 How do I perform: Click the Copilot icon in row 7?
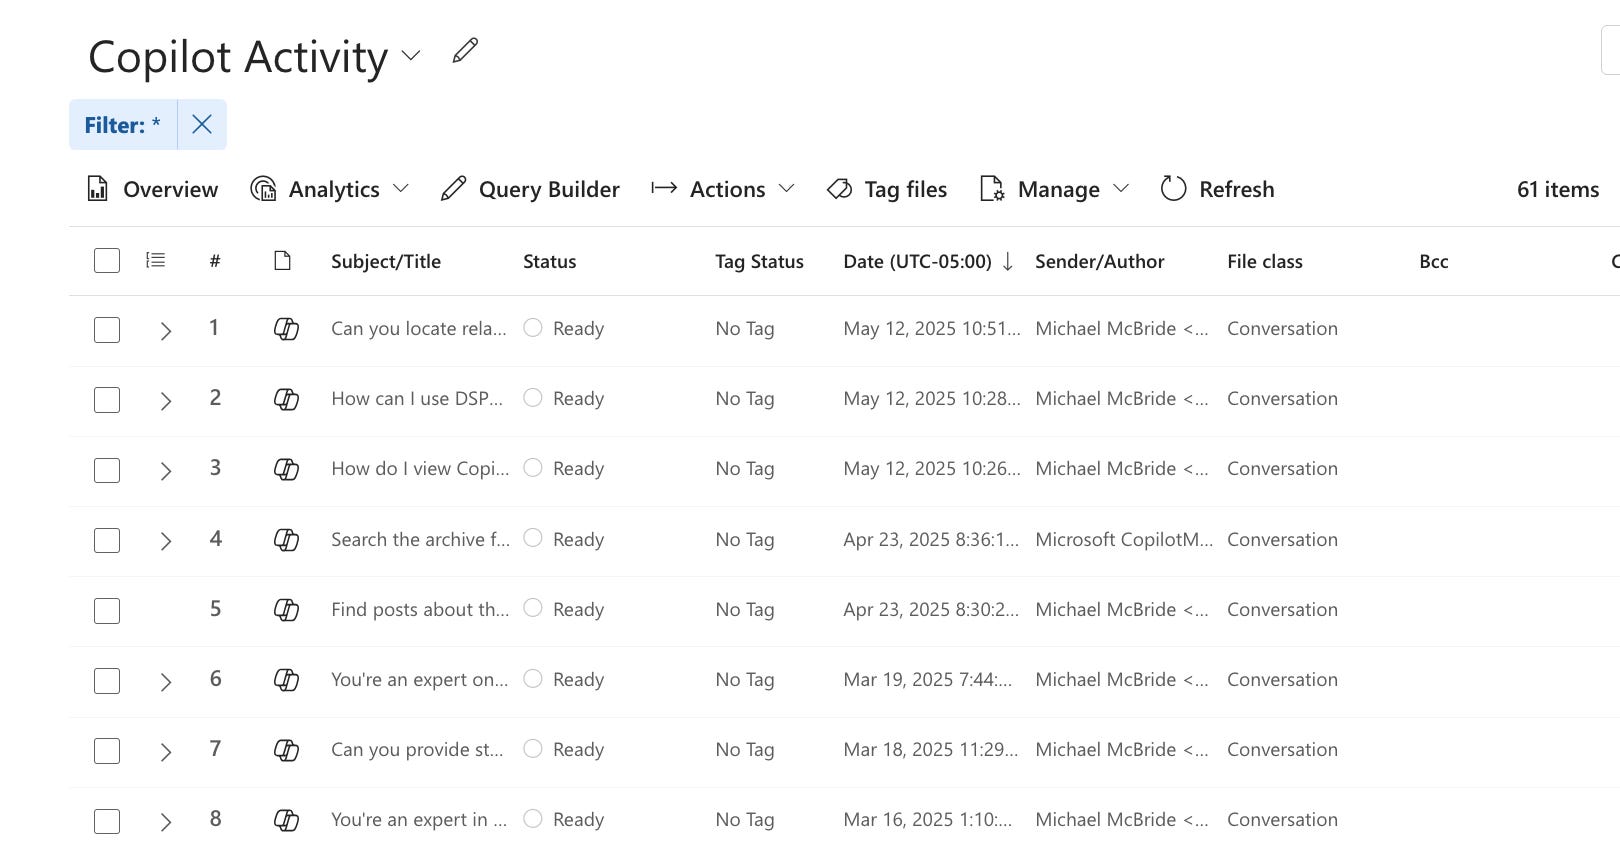pos(287,750)
